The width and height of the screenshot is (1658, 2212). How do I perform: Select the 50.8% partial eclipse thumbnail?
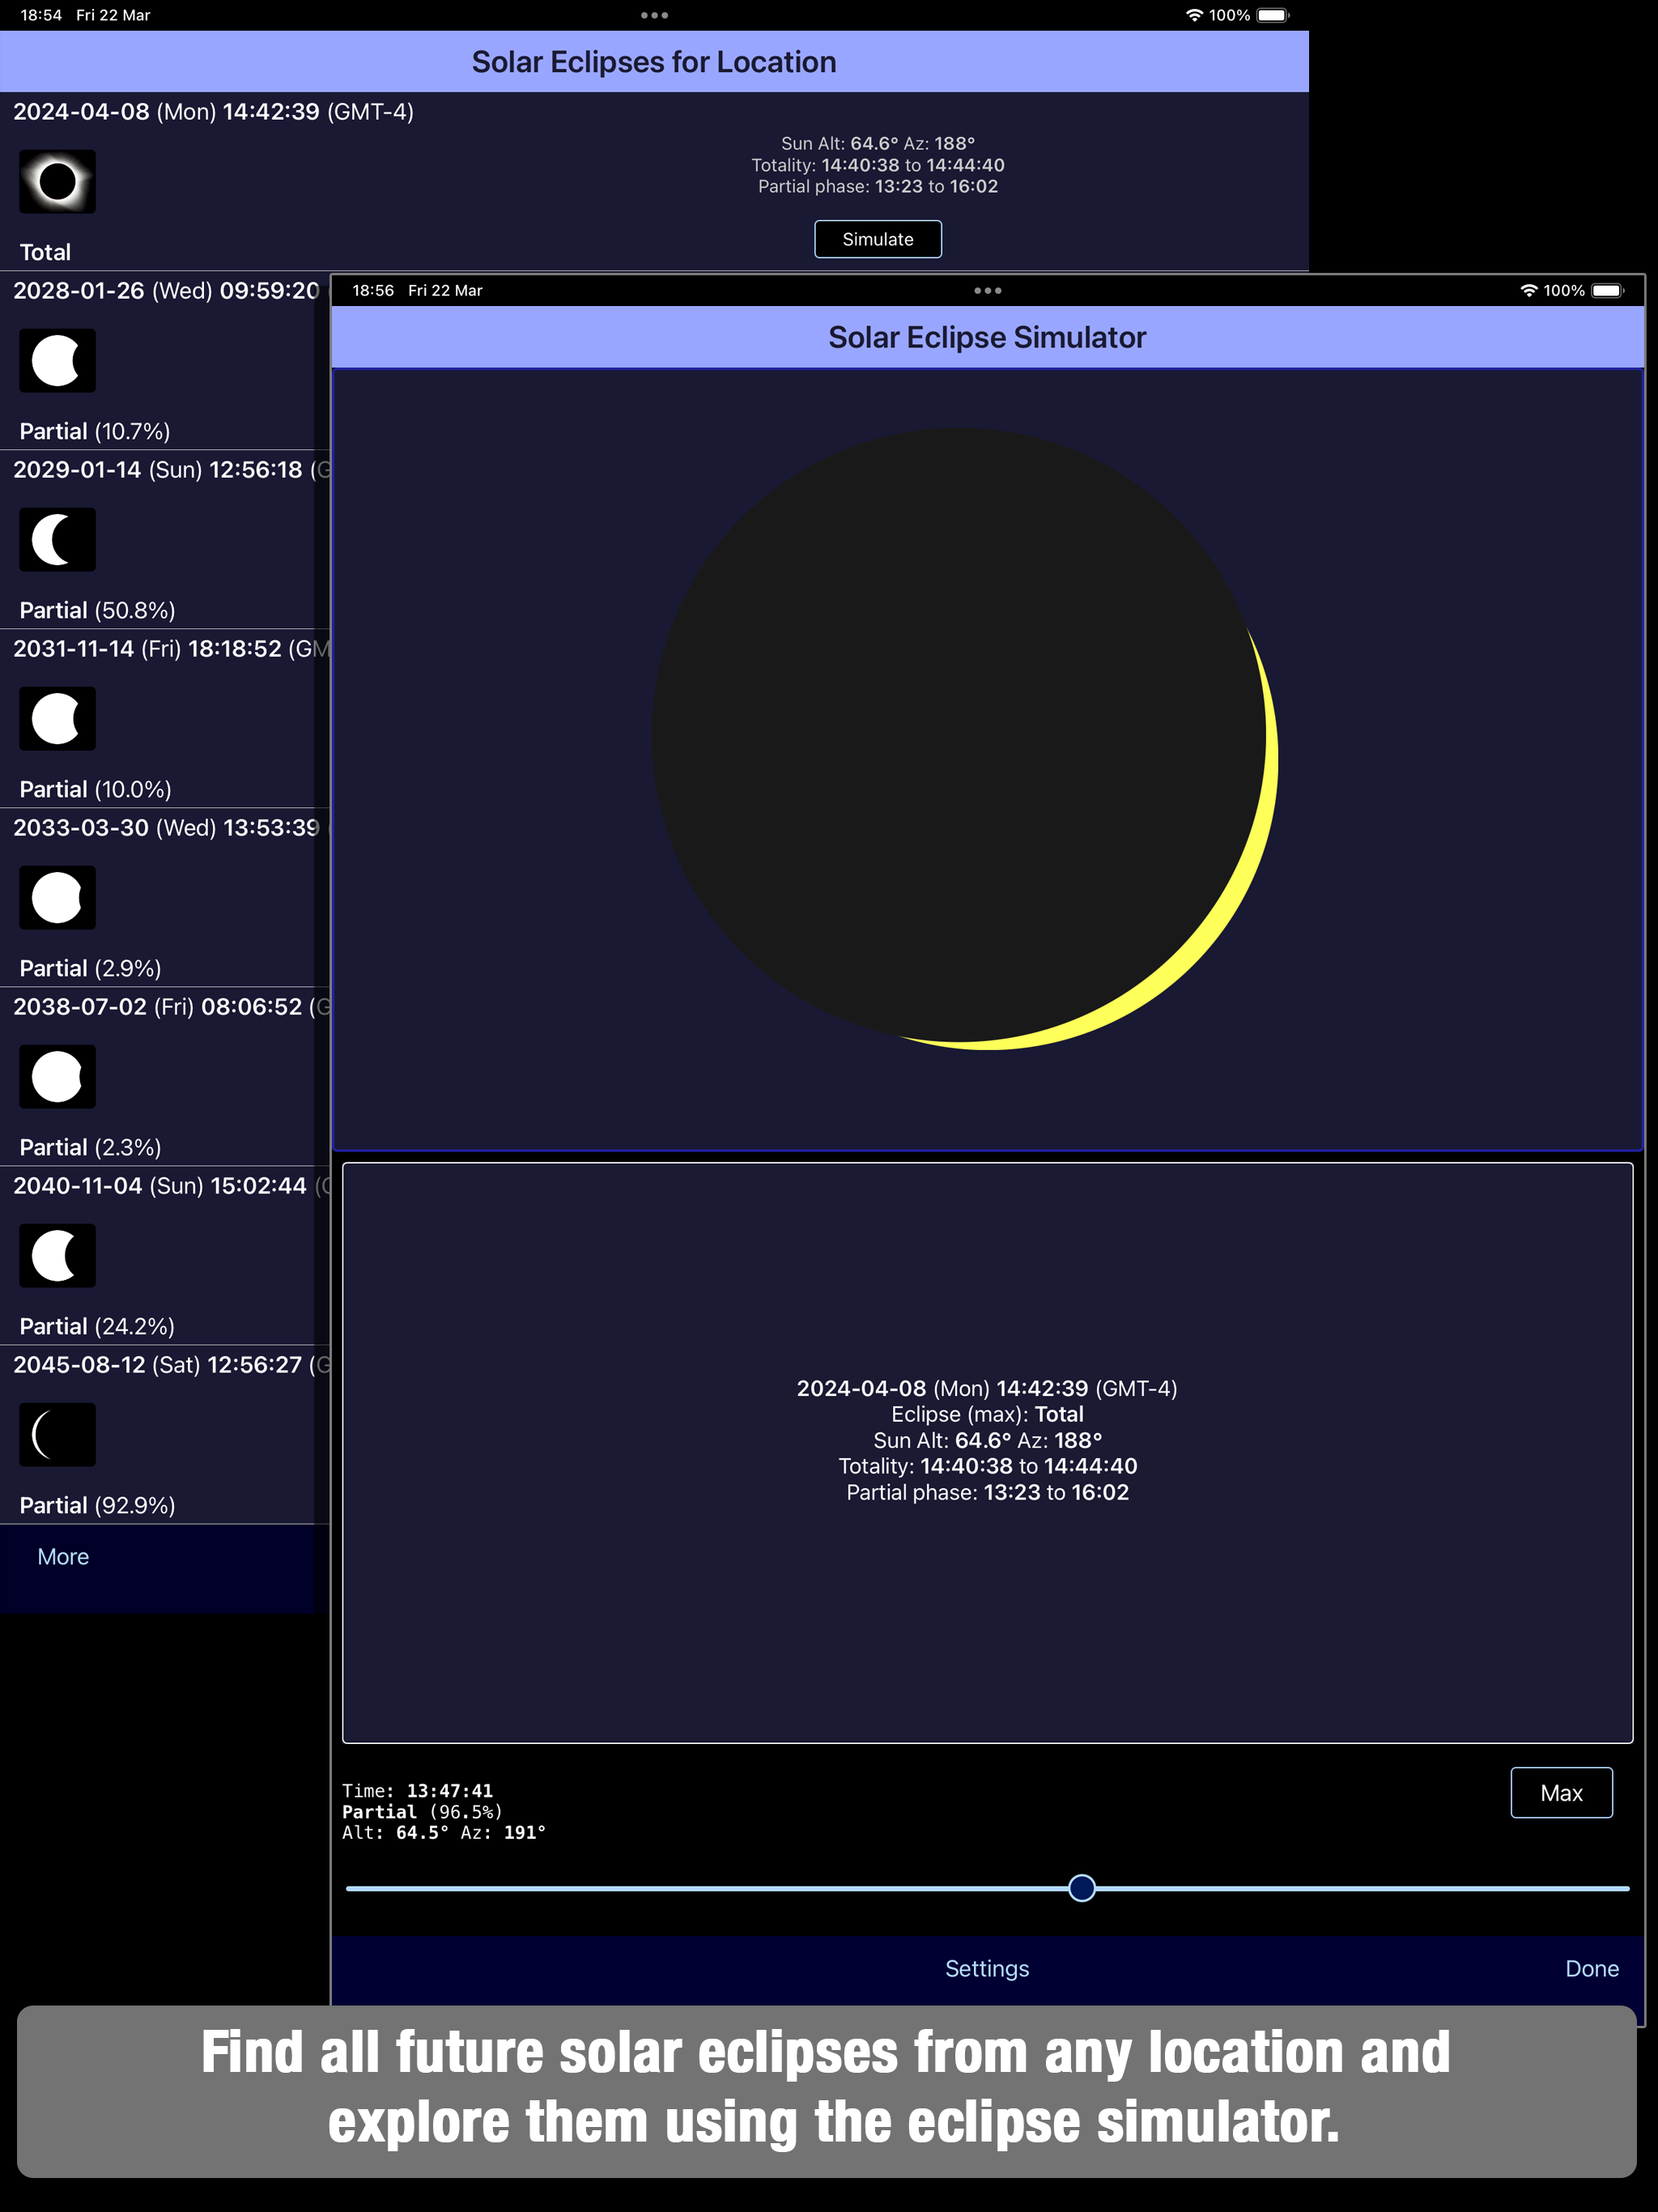(x=57, y=539)
